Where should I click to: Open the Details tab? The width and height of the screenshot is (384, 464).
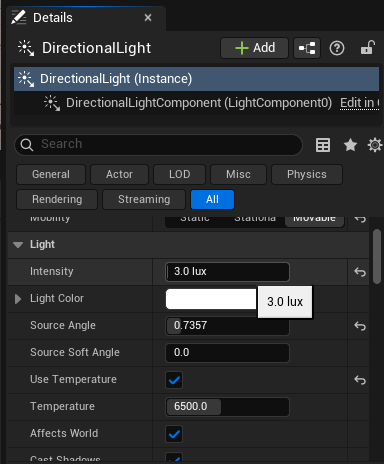[x=86, y=18]
